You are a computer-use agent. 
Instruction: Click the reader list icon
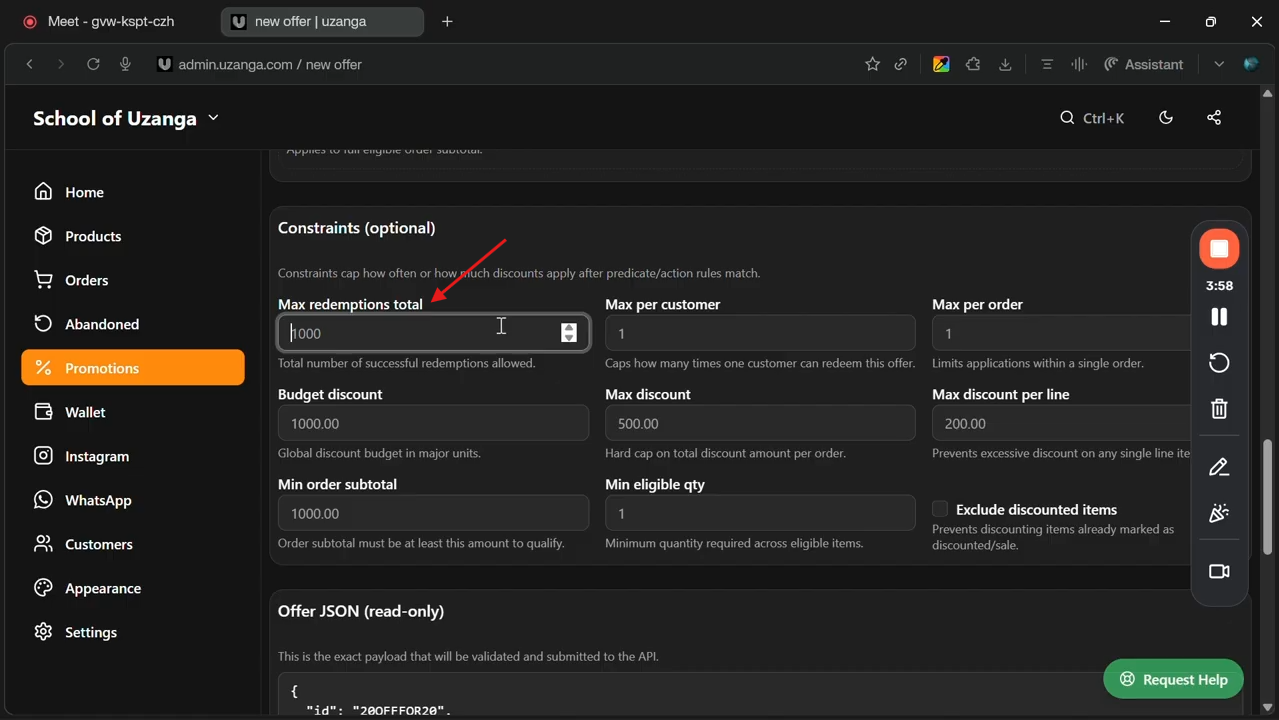[x=1047, y=64]
